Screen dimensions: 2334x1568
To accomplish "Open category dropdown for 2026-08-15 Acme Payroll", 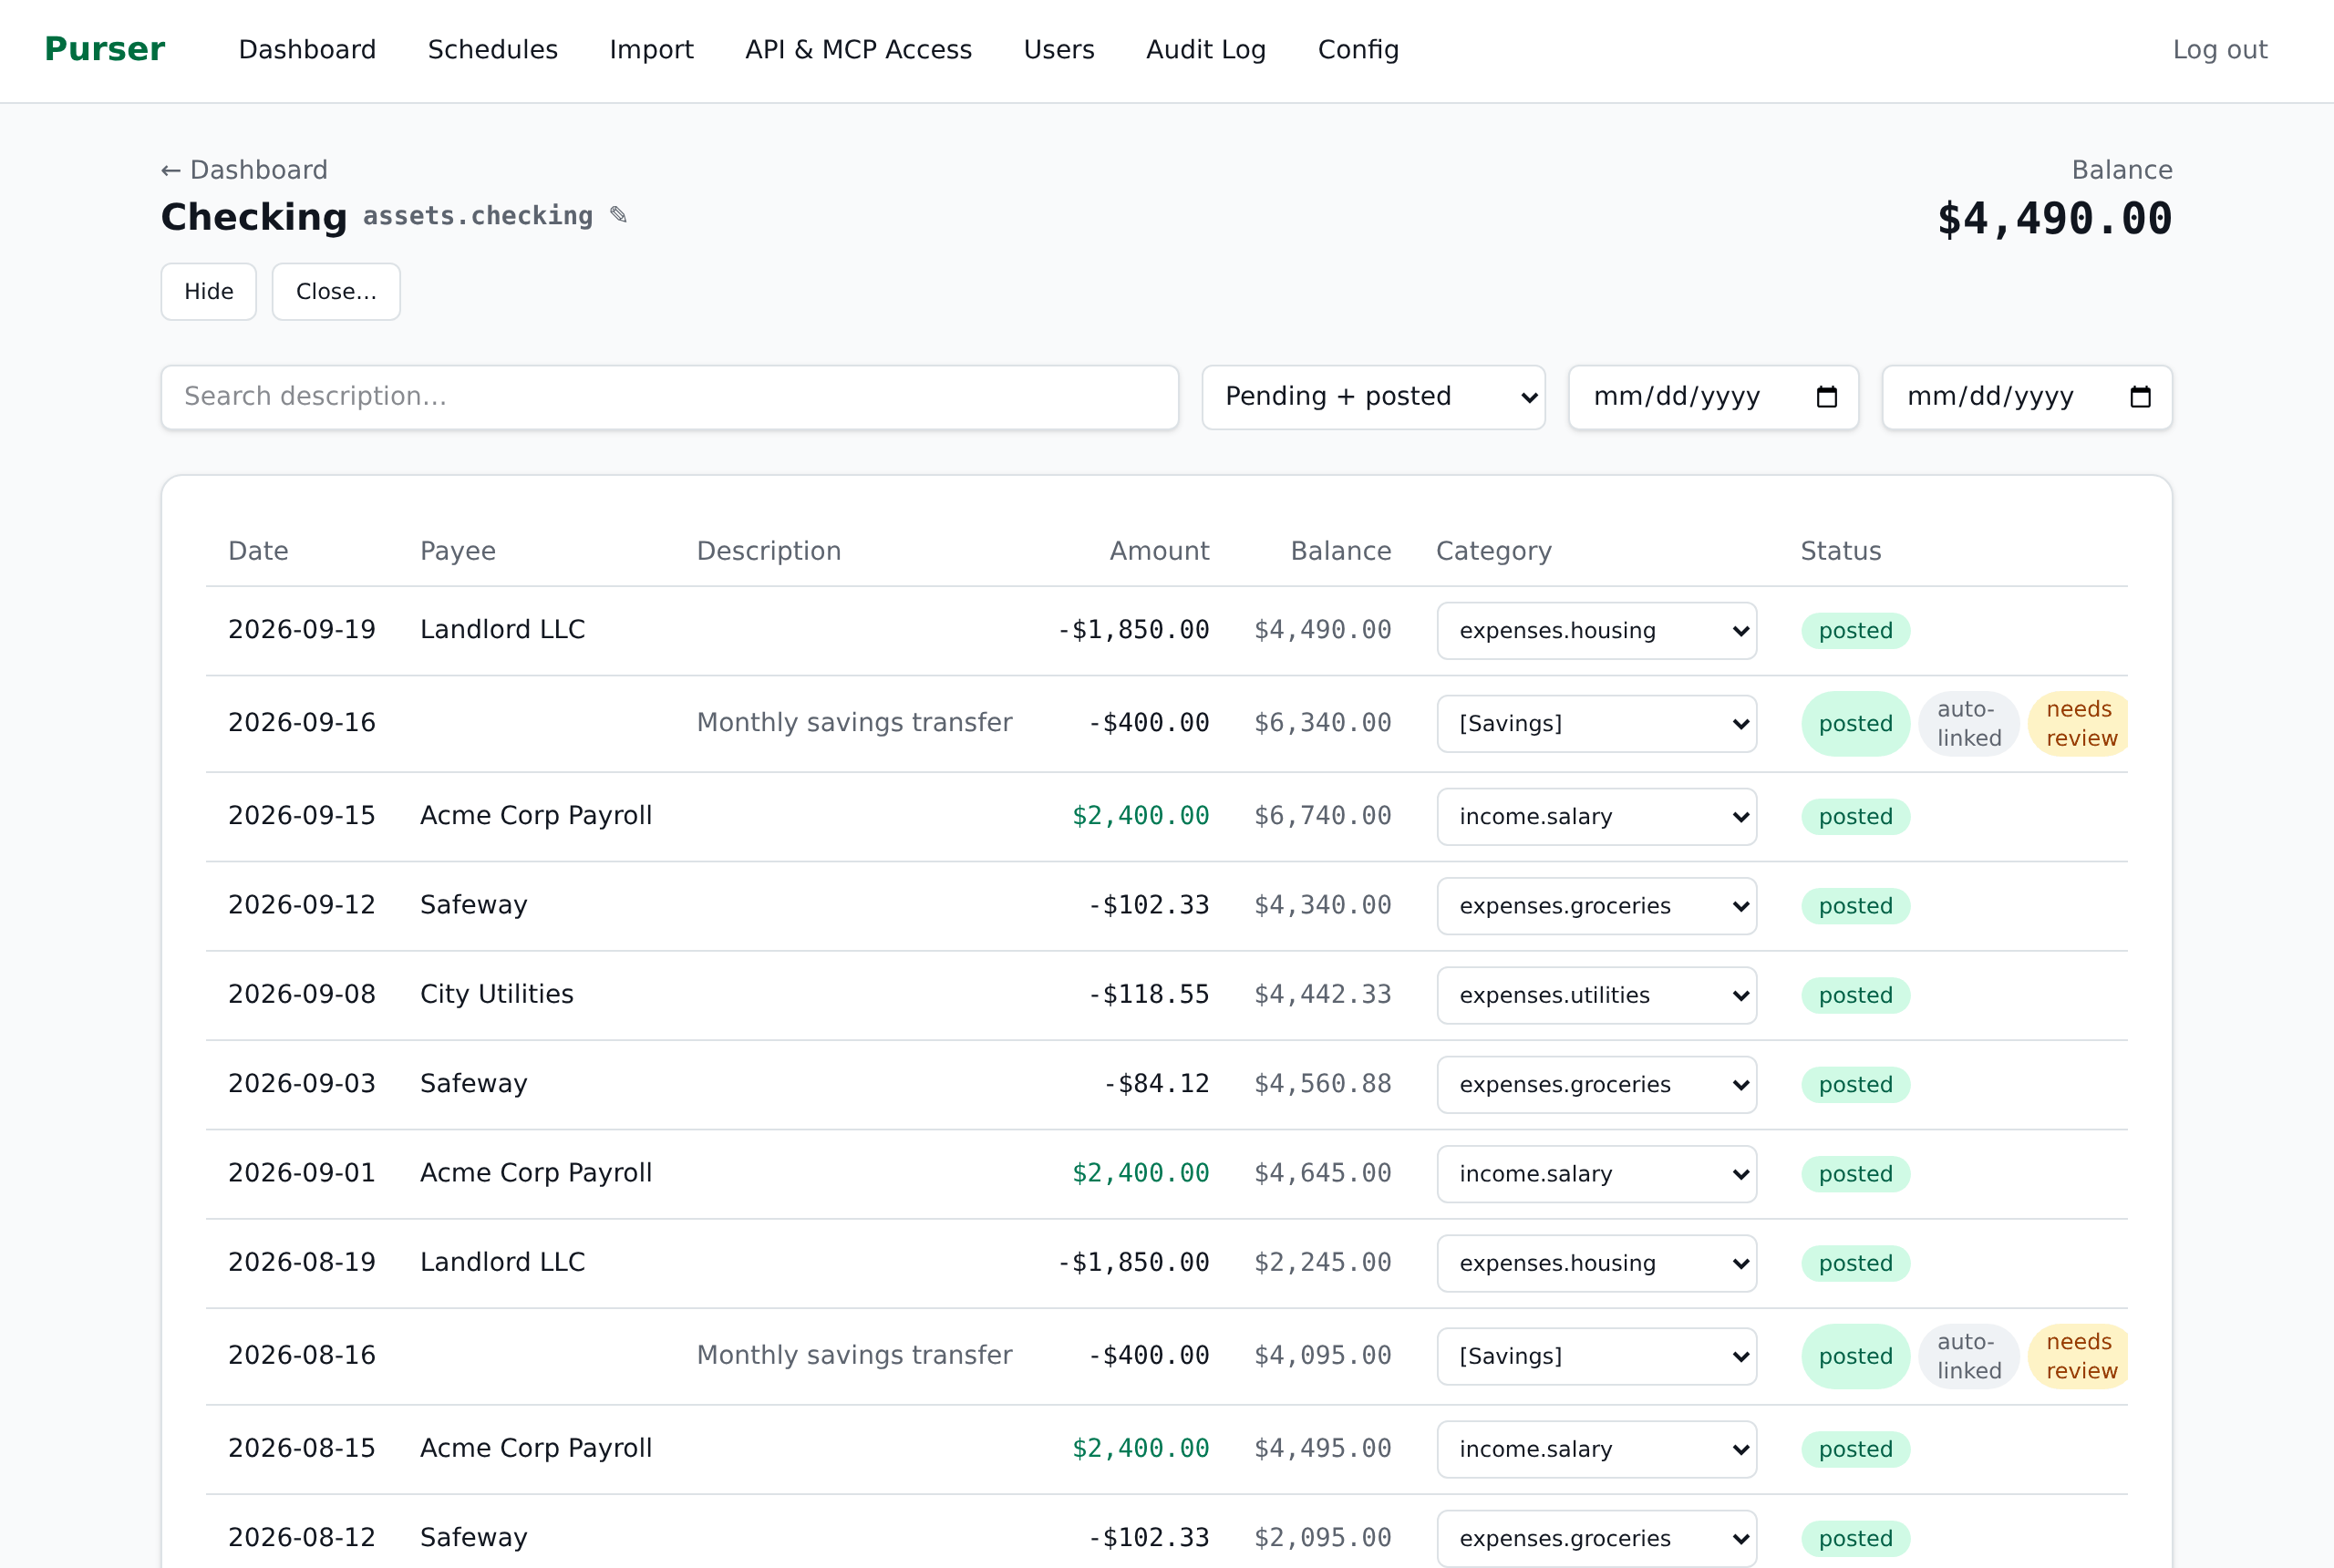I will click(x=1596, y=1449).
